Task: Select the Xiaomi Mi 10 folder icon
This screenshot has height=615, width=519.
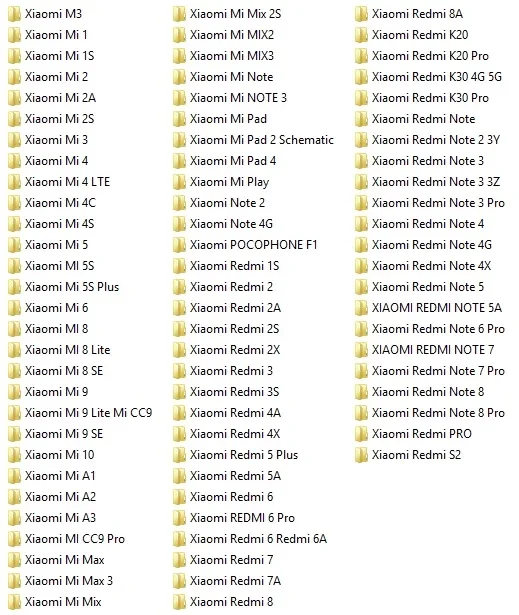Action: click(x=14, y=455)
